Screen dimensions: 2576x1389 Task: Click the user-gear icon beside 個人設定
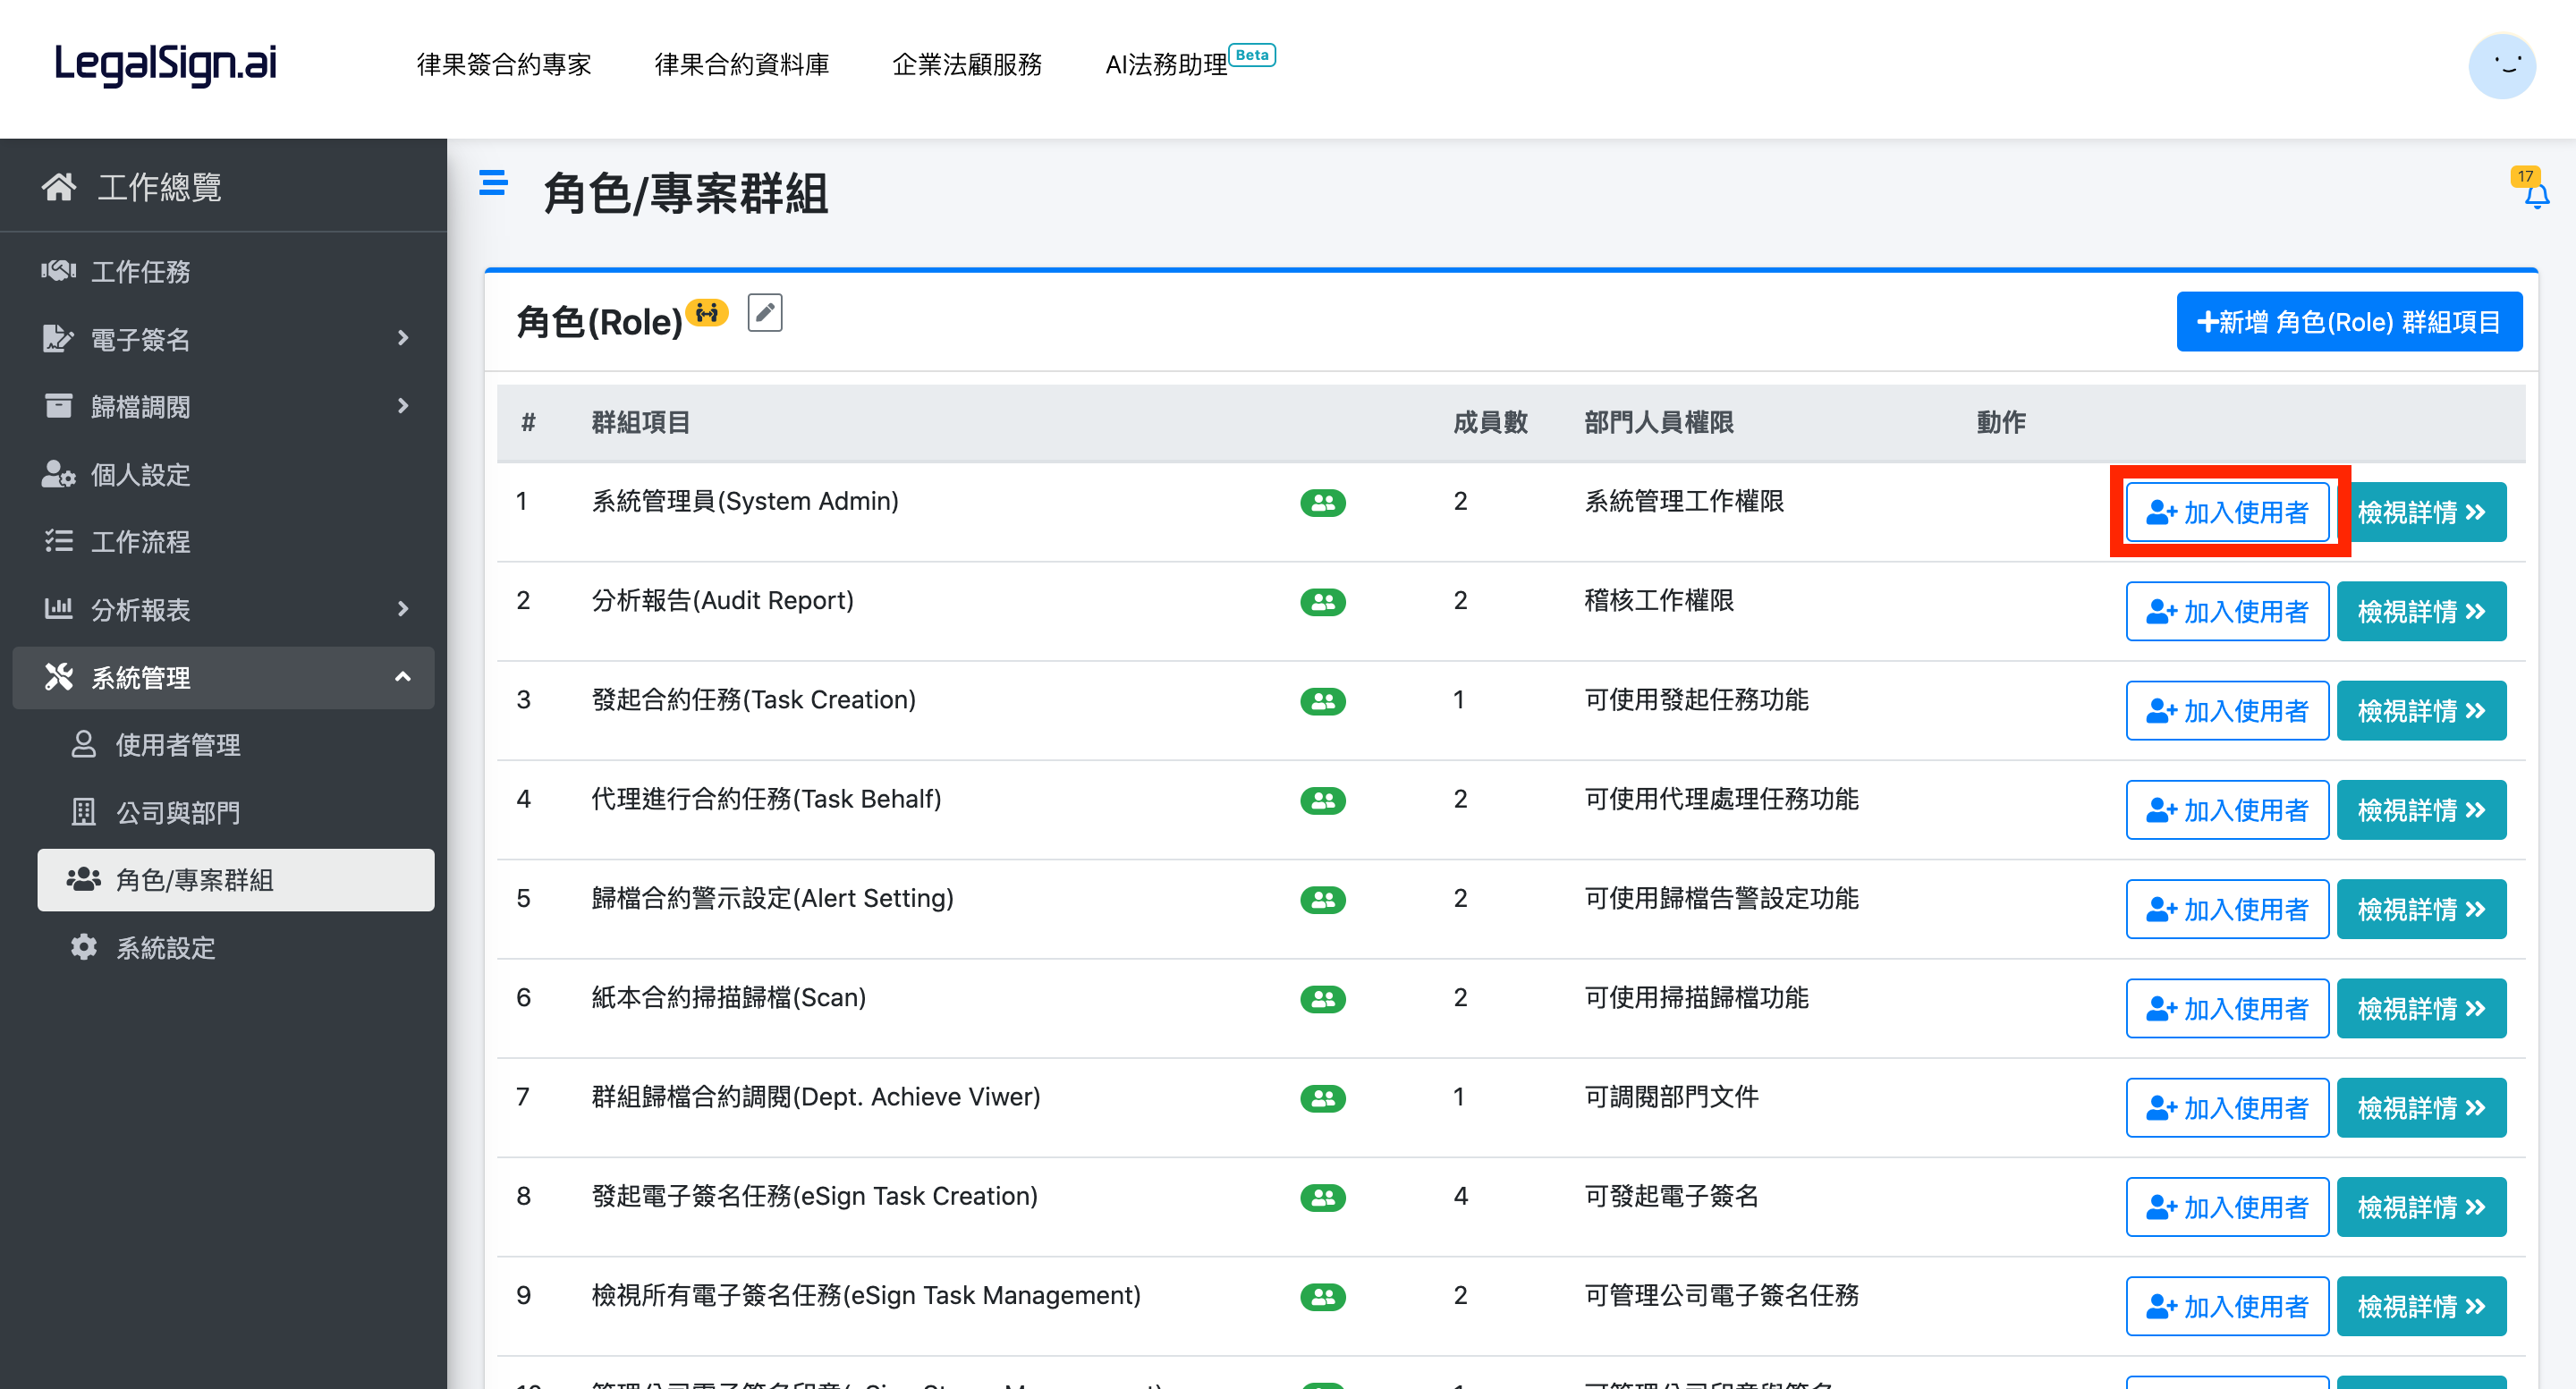click(58, 474)
